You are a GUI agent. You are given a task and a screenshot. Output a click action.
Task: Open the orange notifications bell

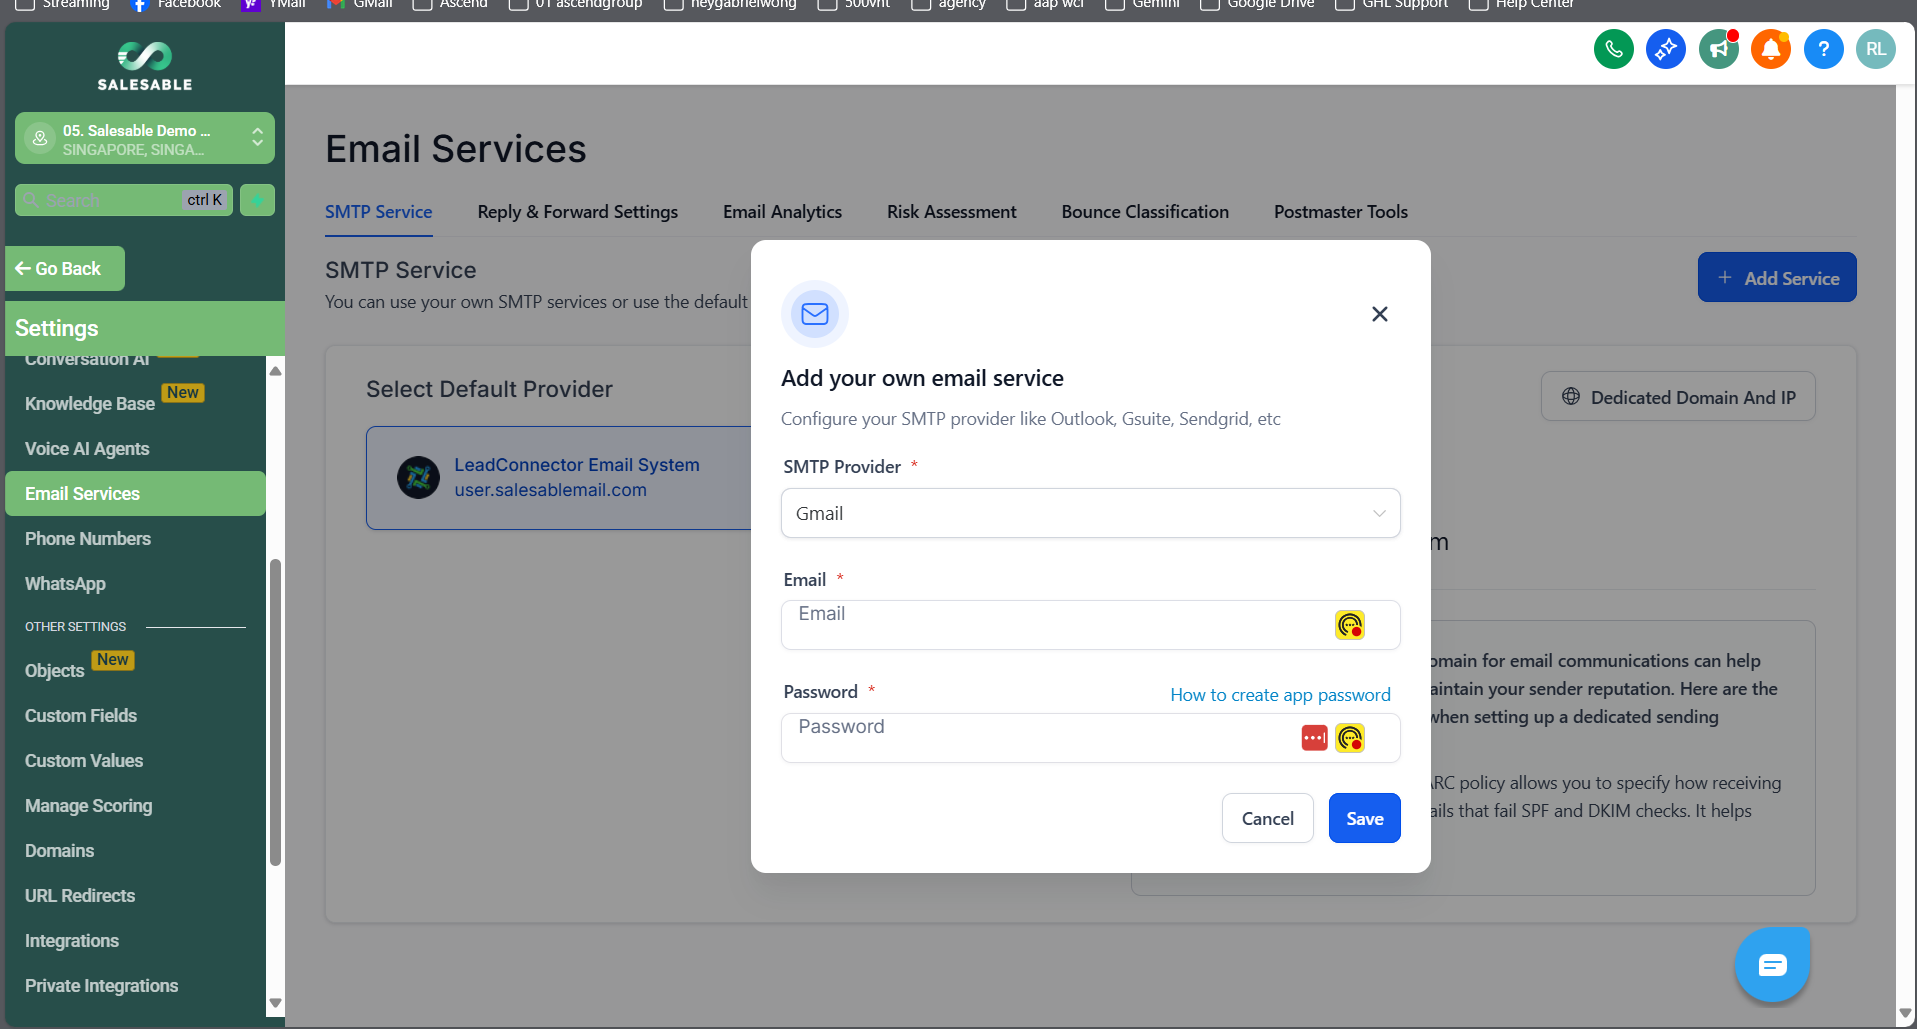pyautogui.click(x=1771, y=49)
